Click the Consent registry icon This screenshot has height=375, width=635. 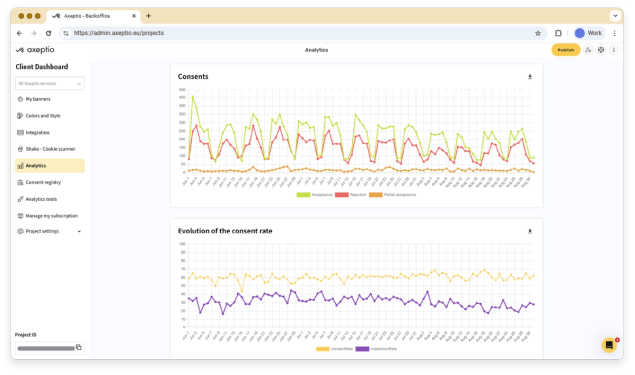click(20, 183)
